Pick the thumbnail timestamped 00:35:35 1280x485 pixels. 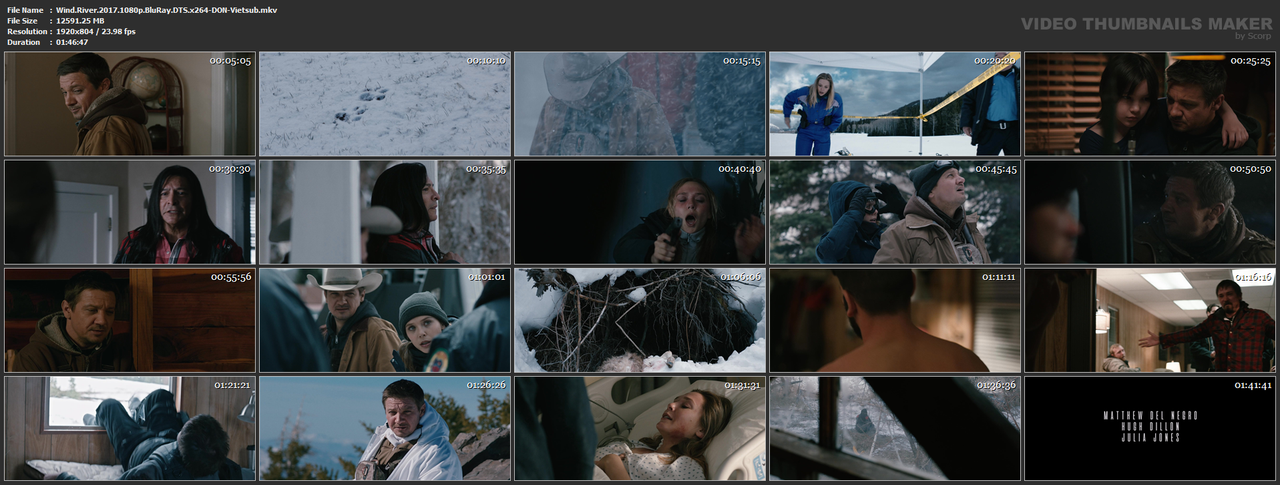click(x=385, y=212)
